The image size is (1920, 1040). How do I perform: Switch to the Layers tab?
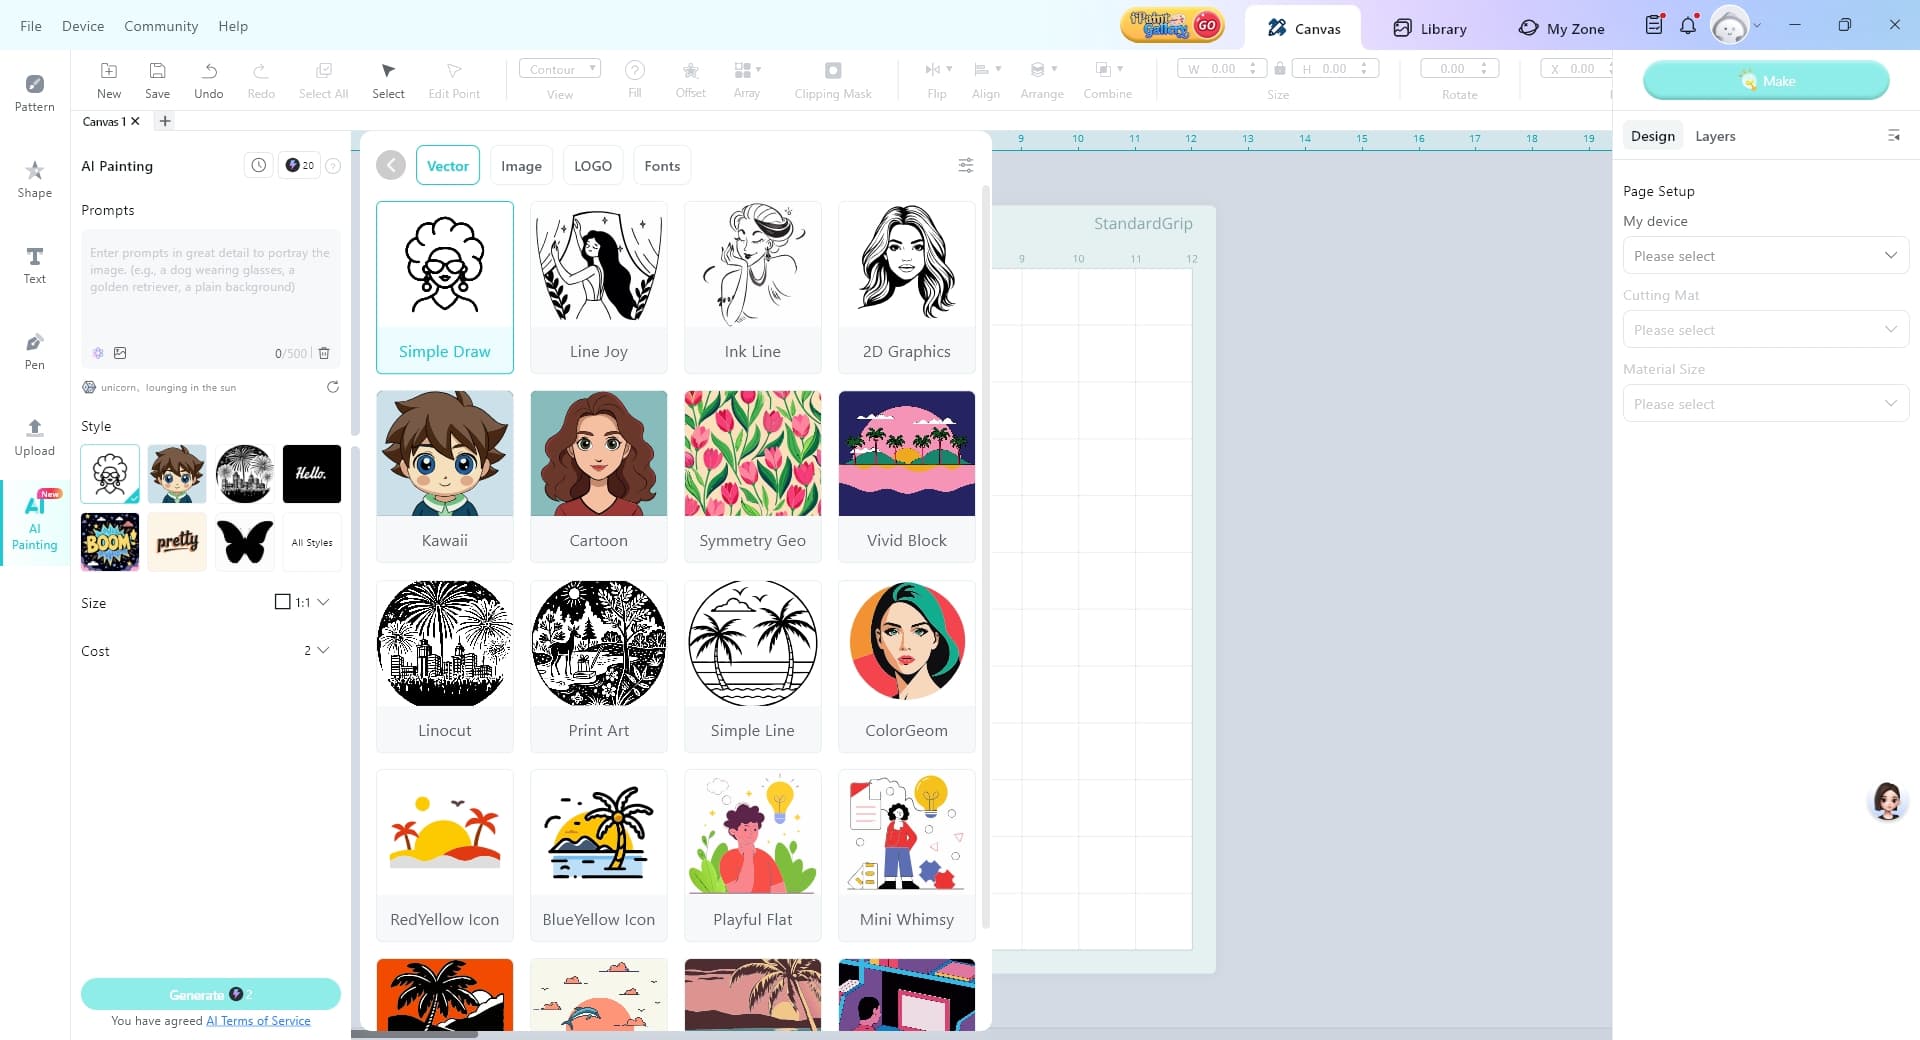pyautogui.click(x=1714, y=136)
